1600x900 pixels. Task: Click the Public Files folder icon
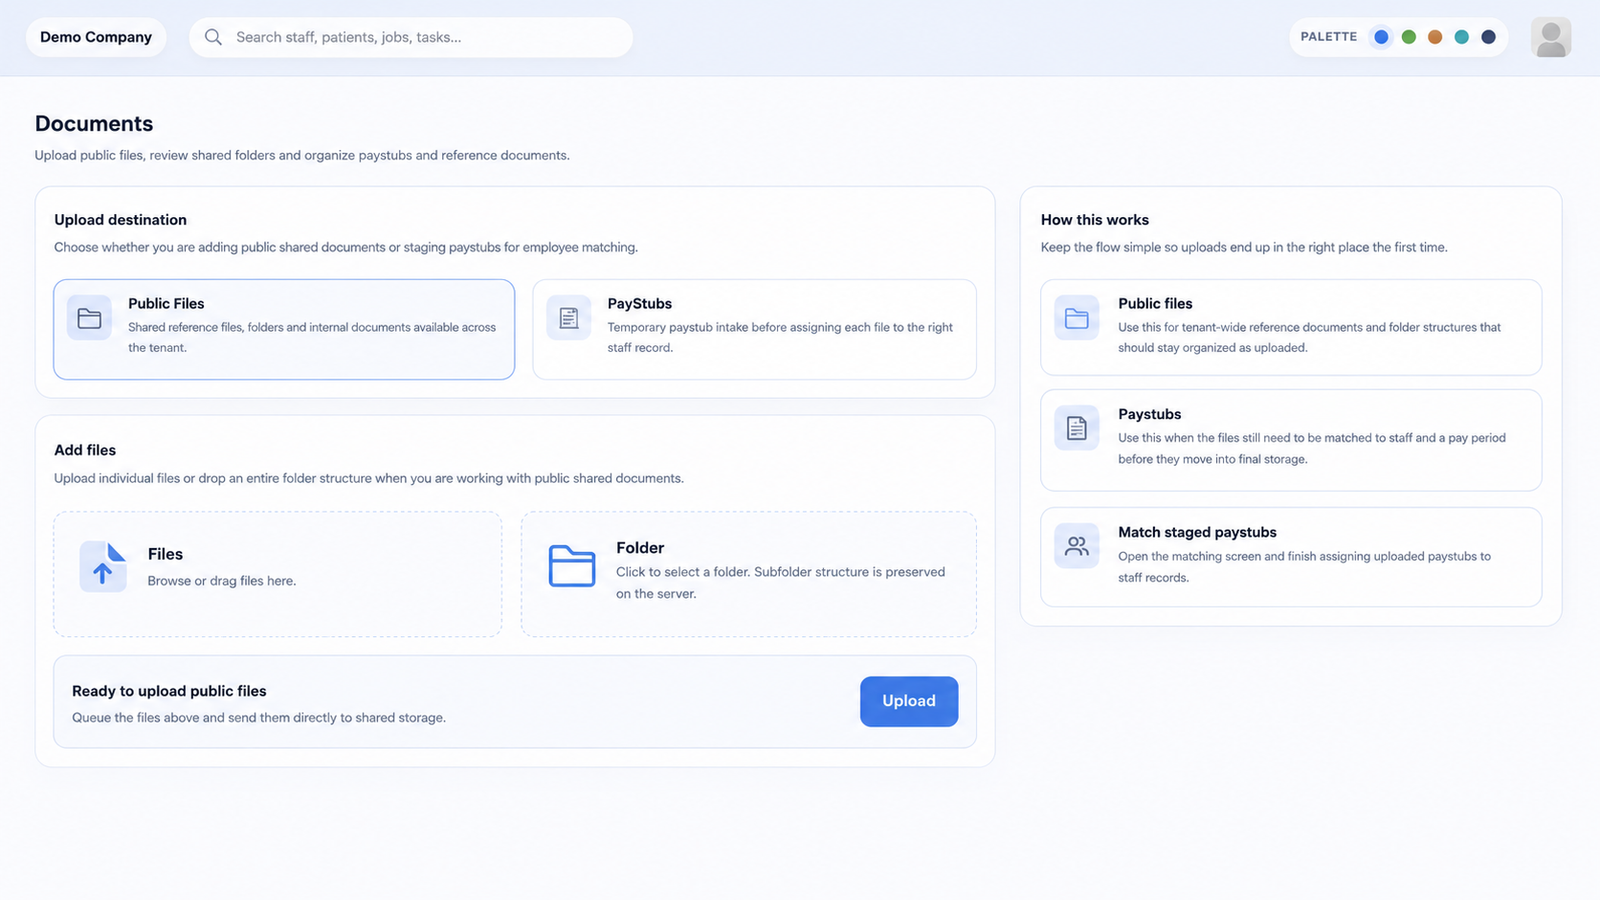coord(90,318)
